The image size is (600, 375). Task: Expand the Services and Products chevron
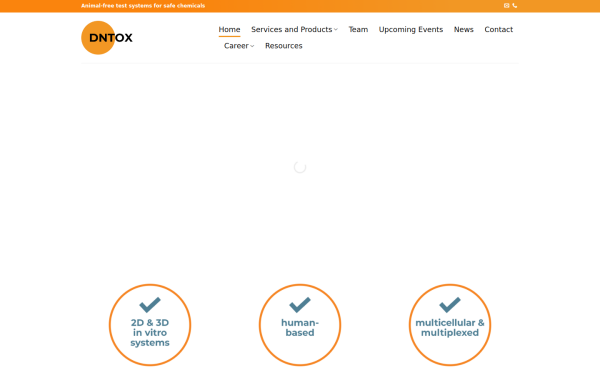coord(336,29)
